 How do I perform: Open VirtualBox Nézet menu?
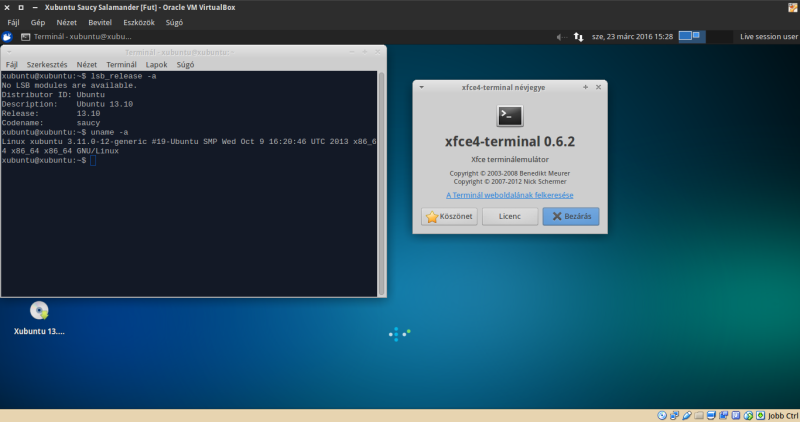(67, 22)
